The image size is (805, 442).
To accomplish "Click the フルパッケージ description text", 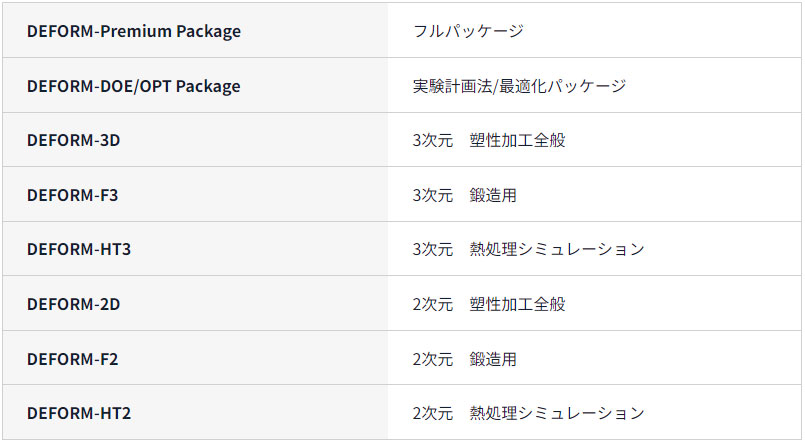I will click(x=468, y=31).
